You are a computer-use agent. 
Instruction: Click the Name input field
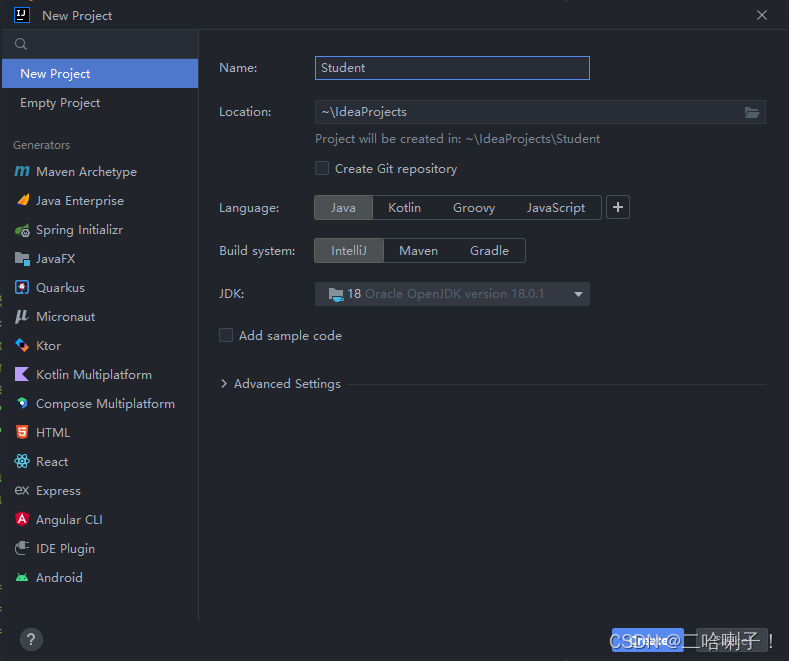(x=452, y=68)
